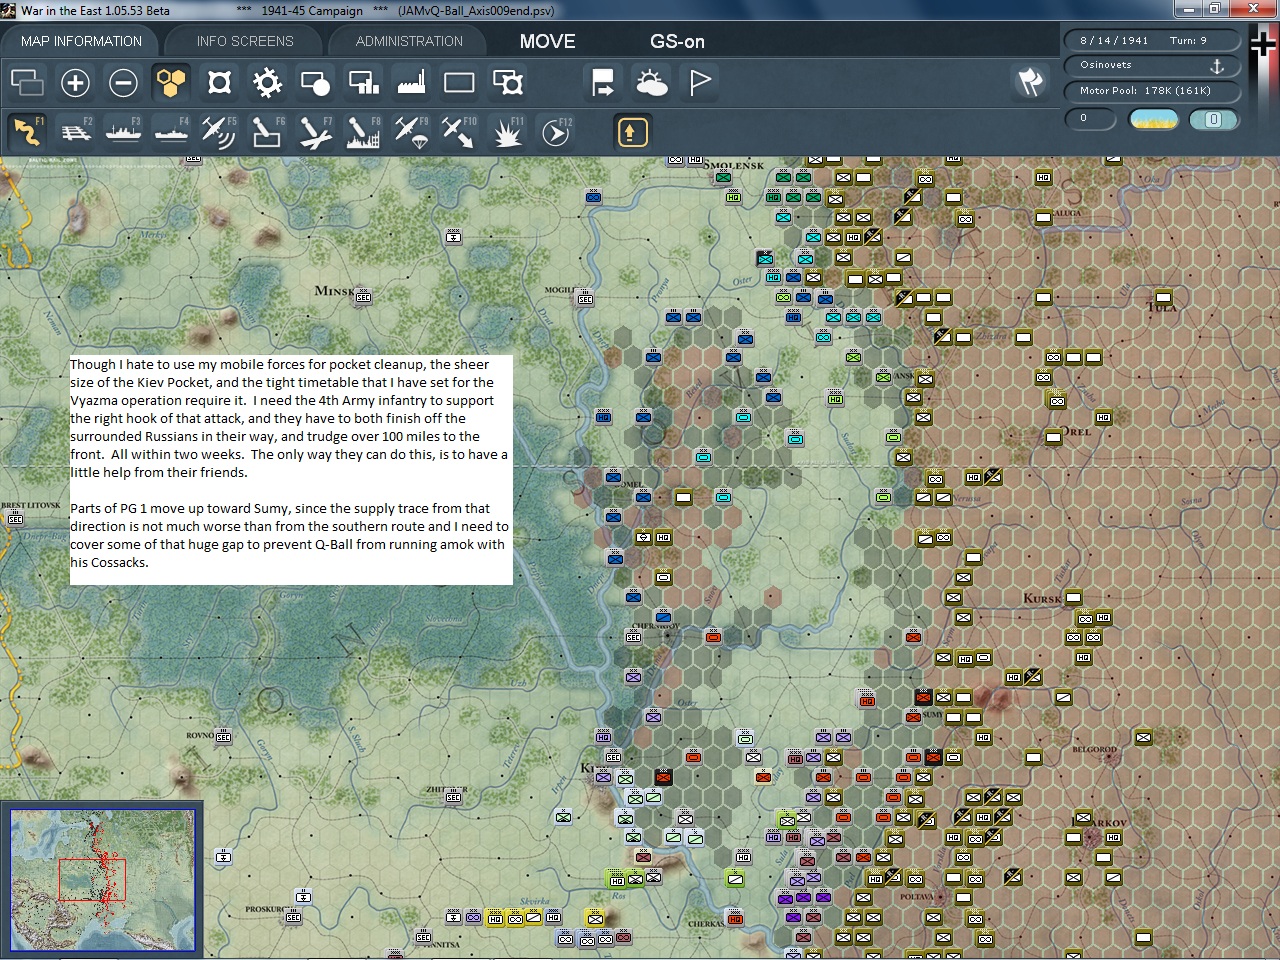
Task: Select the F8 bomb city mode icon
Action: coord(363,132)
